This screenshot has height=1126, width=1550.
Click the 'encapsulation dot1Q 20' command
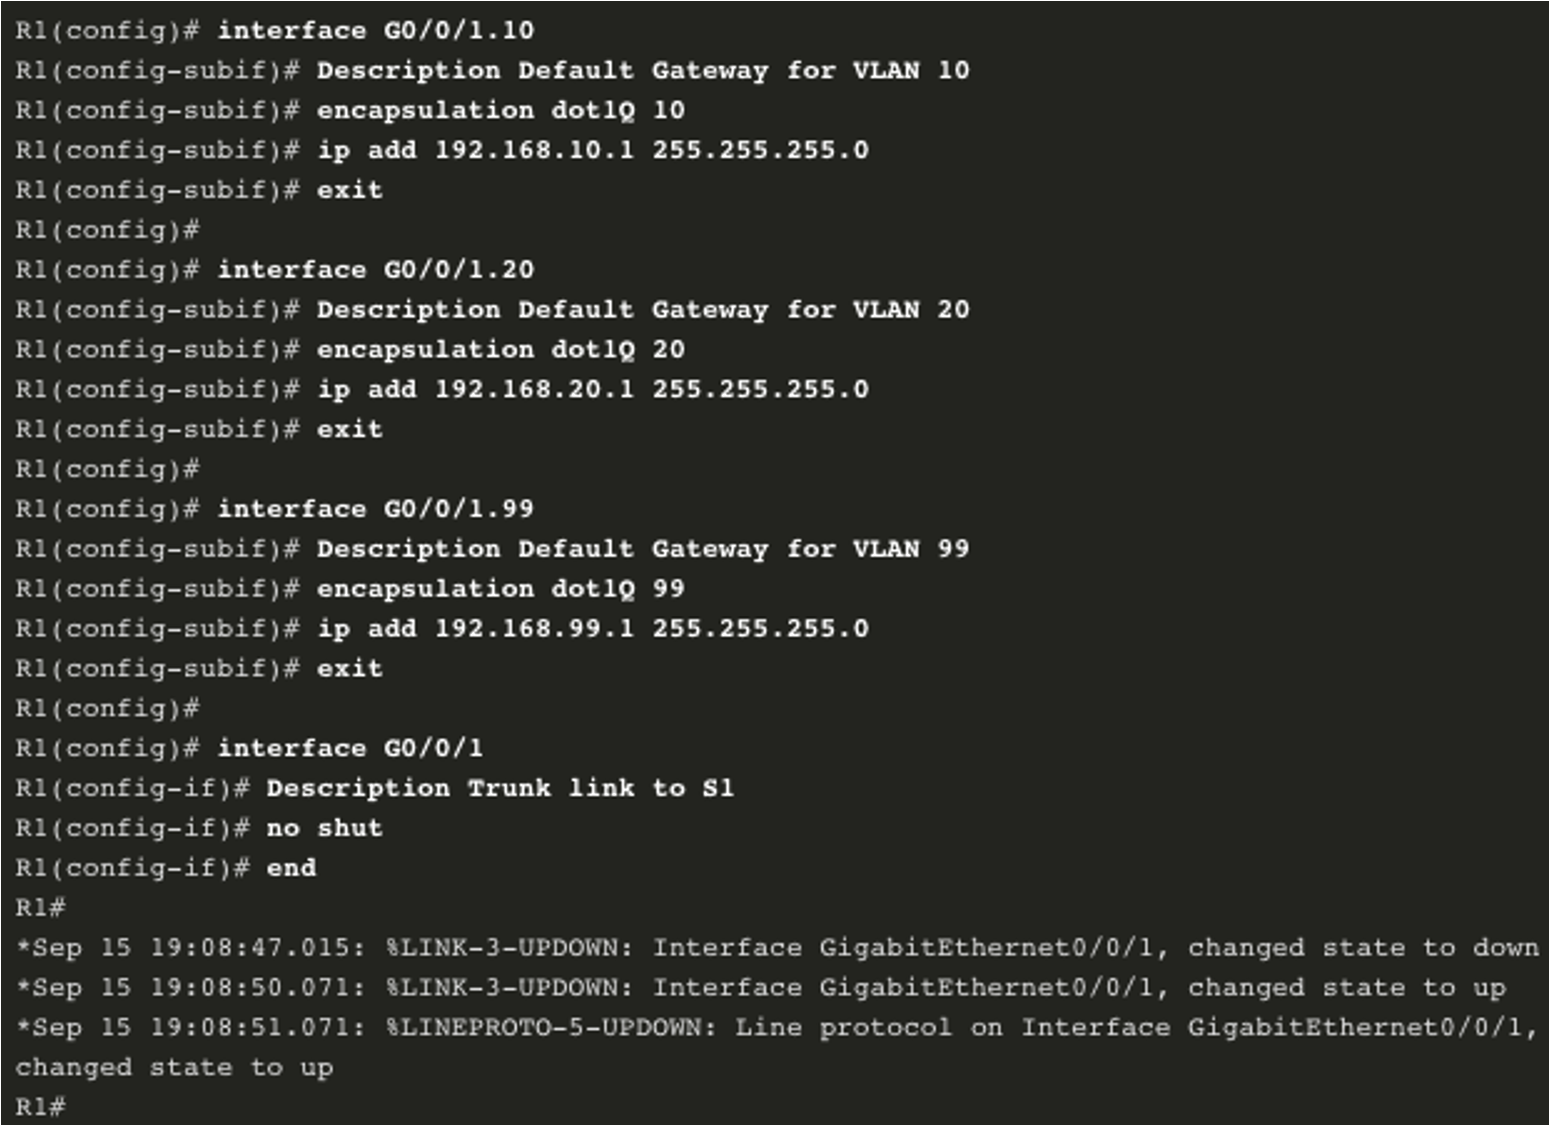click(501, 349)
